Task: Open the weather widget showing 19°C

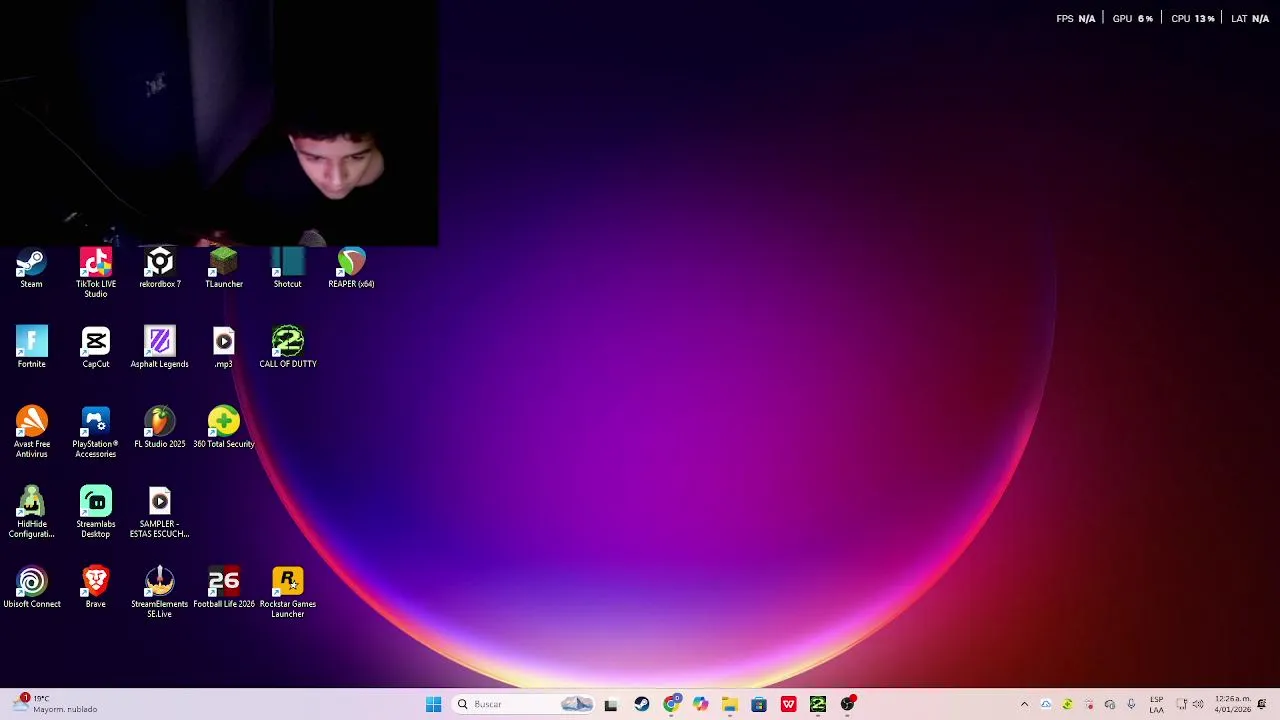Action: pyautogui.click(x=55, y=704)
